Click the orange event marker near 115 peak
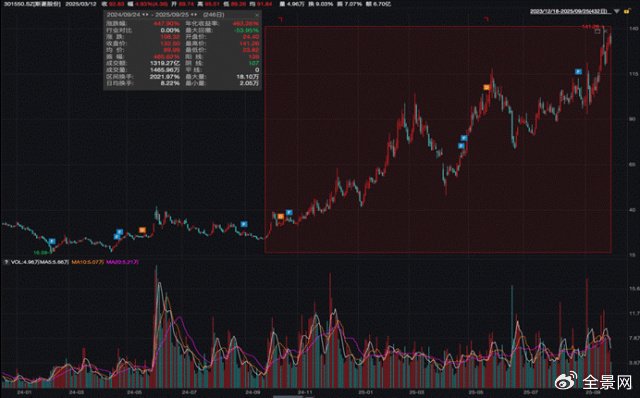Image resolution: width=640 pixels, height=398 pixels. click(487, 87)
